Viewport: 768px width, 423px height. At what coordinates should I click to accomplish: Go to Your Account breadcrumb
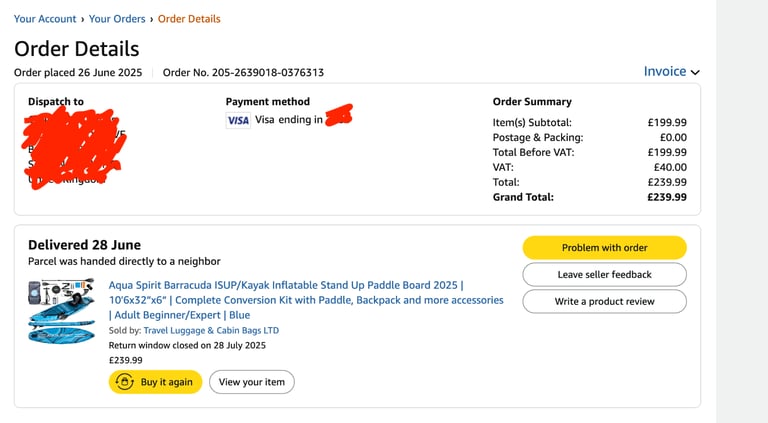[45, 19]
